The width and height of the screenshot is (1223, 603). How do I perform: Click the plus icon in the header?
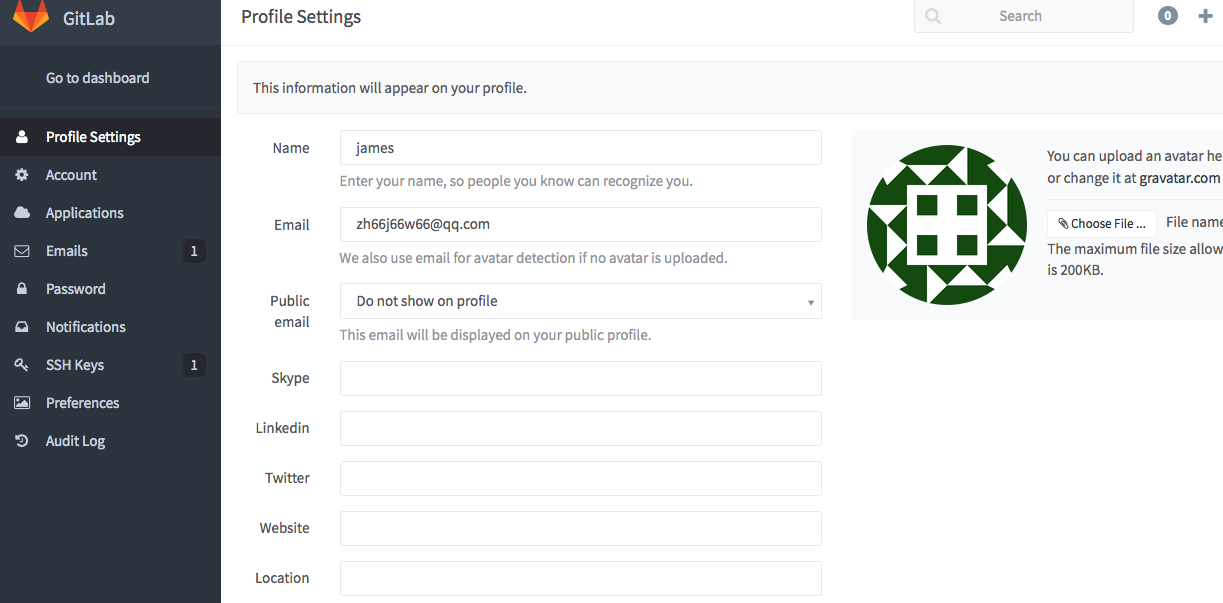tap(1205, 16)
